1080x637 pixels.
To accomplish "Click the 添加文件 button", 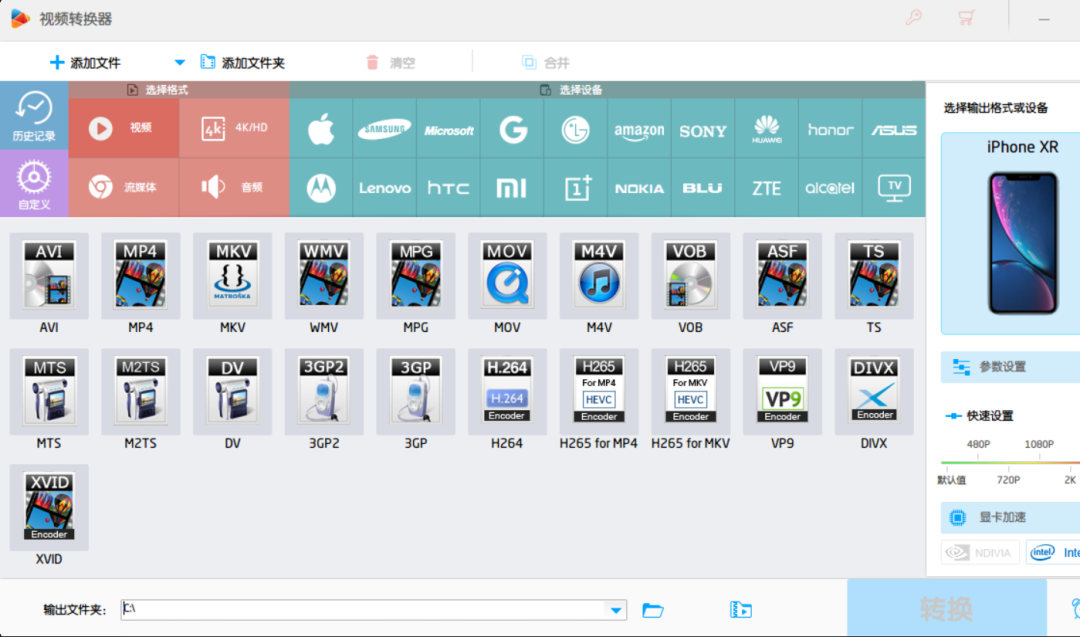I will (85, 63).
